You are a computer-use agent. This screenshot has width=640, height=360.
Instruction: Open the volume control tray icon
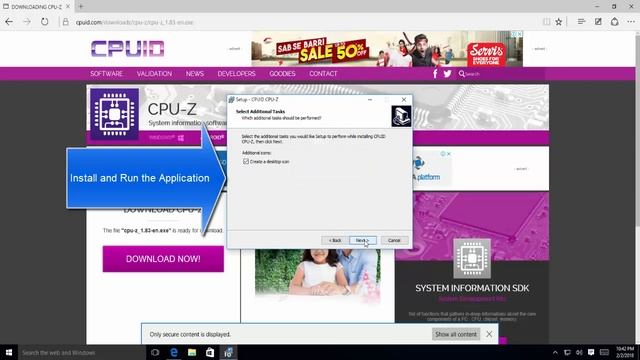point(579,353)
